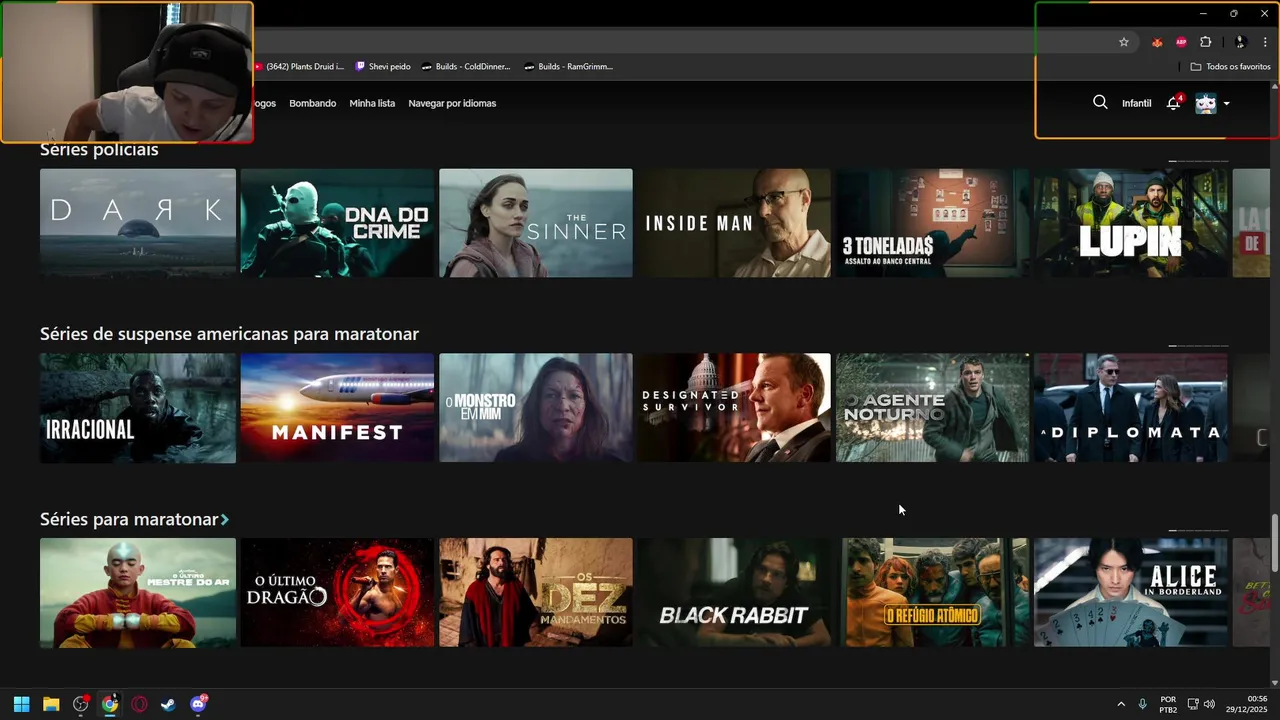
Task: Switch to the Infantil section
Action: click(1136, 103)
